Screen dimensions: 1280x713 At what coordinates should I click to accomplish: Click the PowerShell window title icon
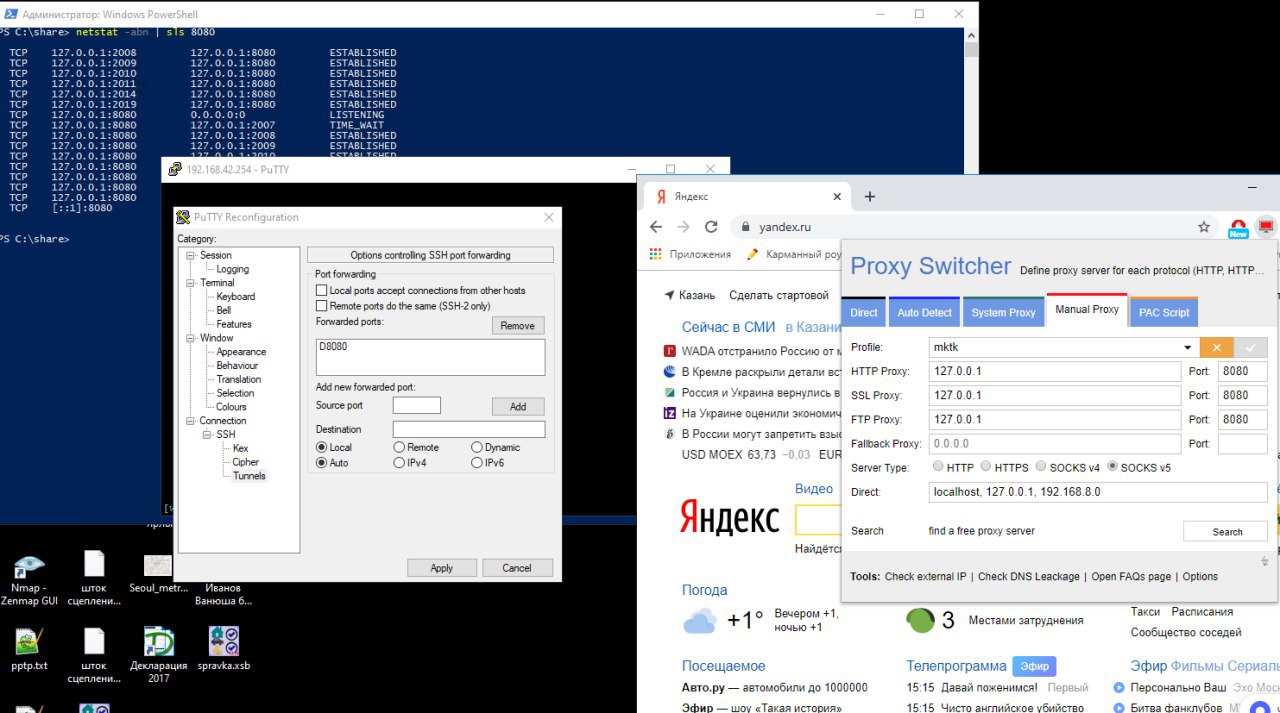tap(9, 14)
